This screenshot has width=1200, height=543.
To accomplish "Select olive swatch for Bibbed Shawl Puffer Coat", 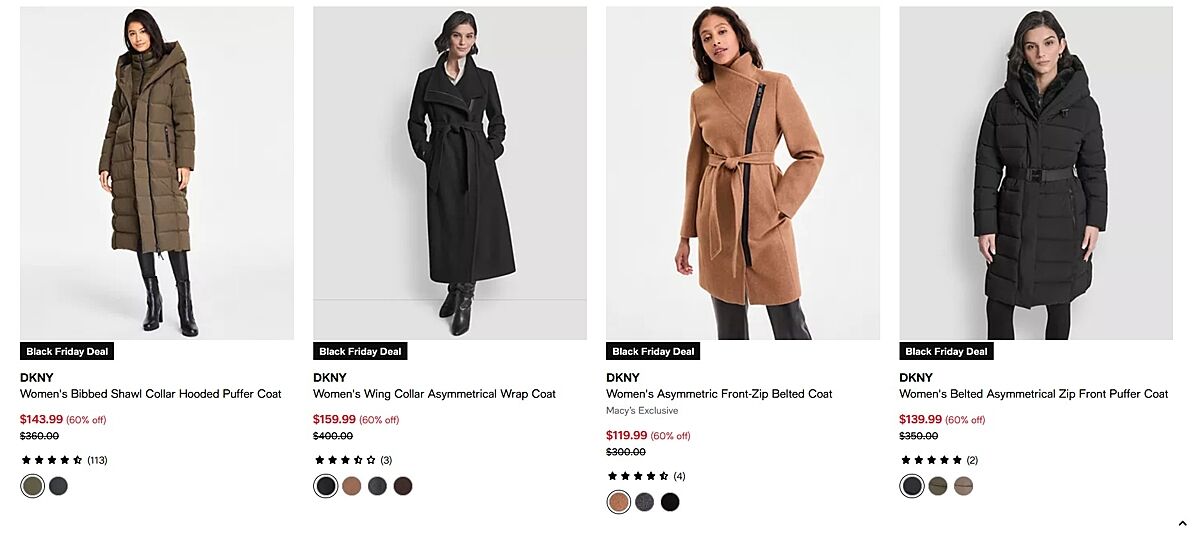I will (33, 486).
